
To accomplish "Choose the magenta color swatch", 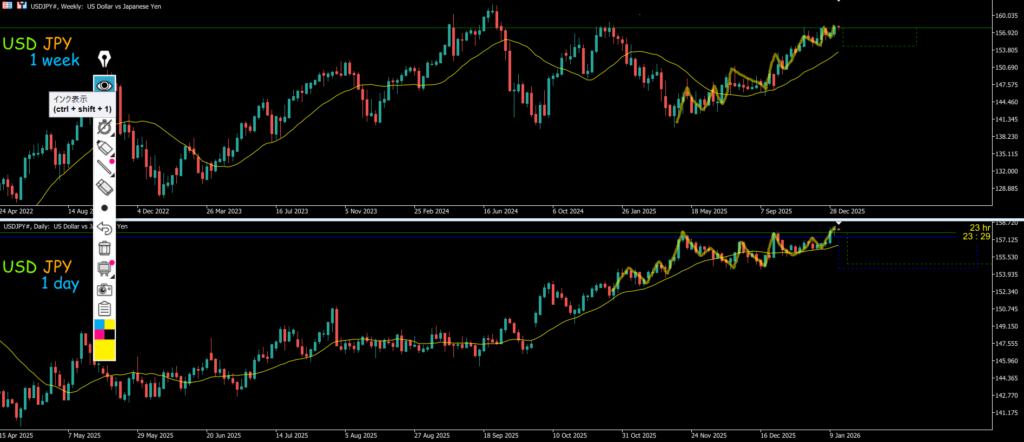I will point(98,335).
